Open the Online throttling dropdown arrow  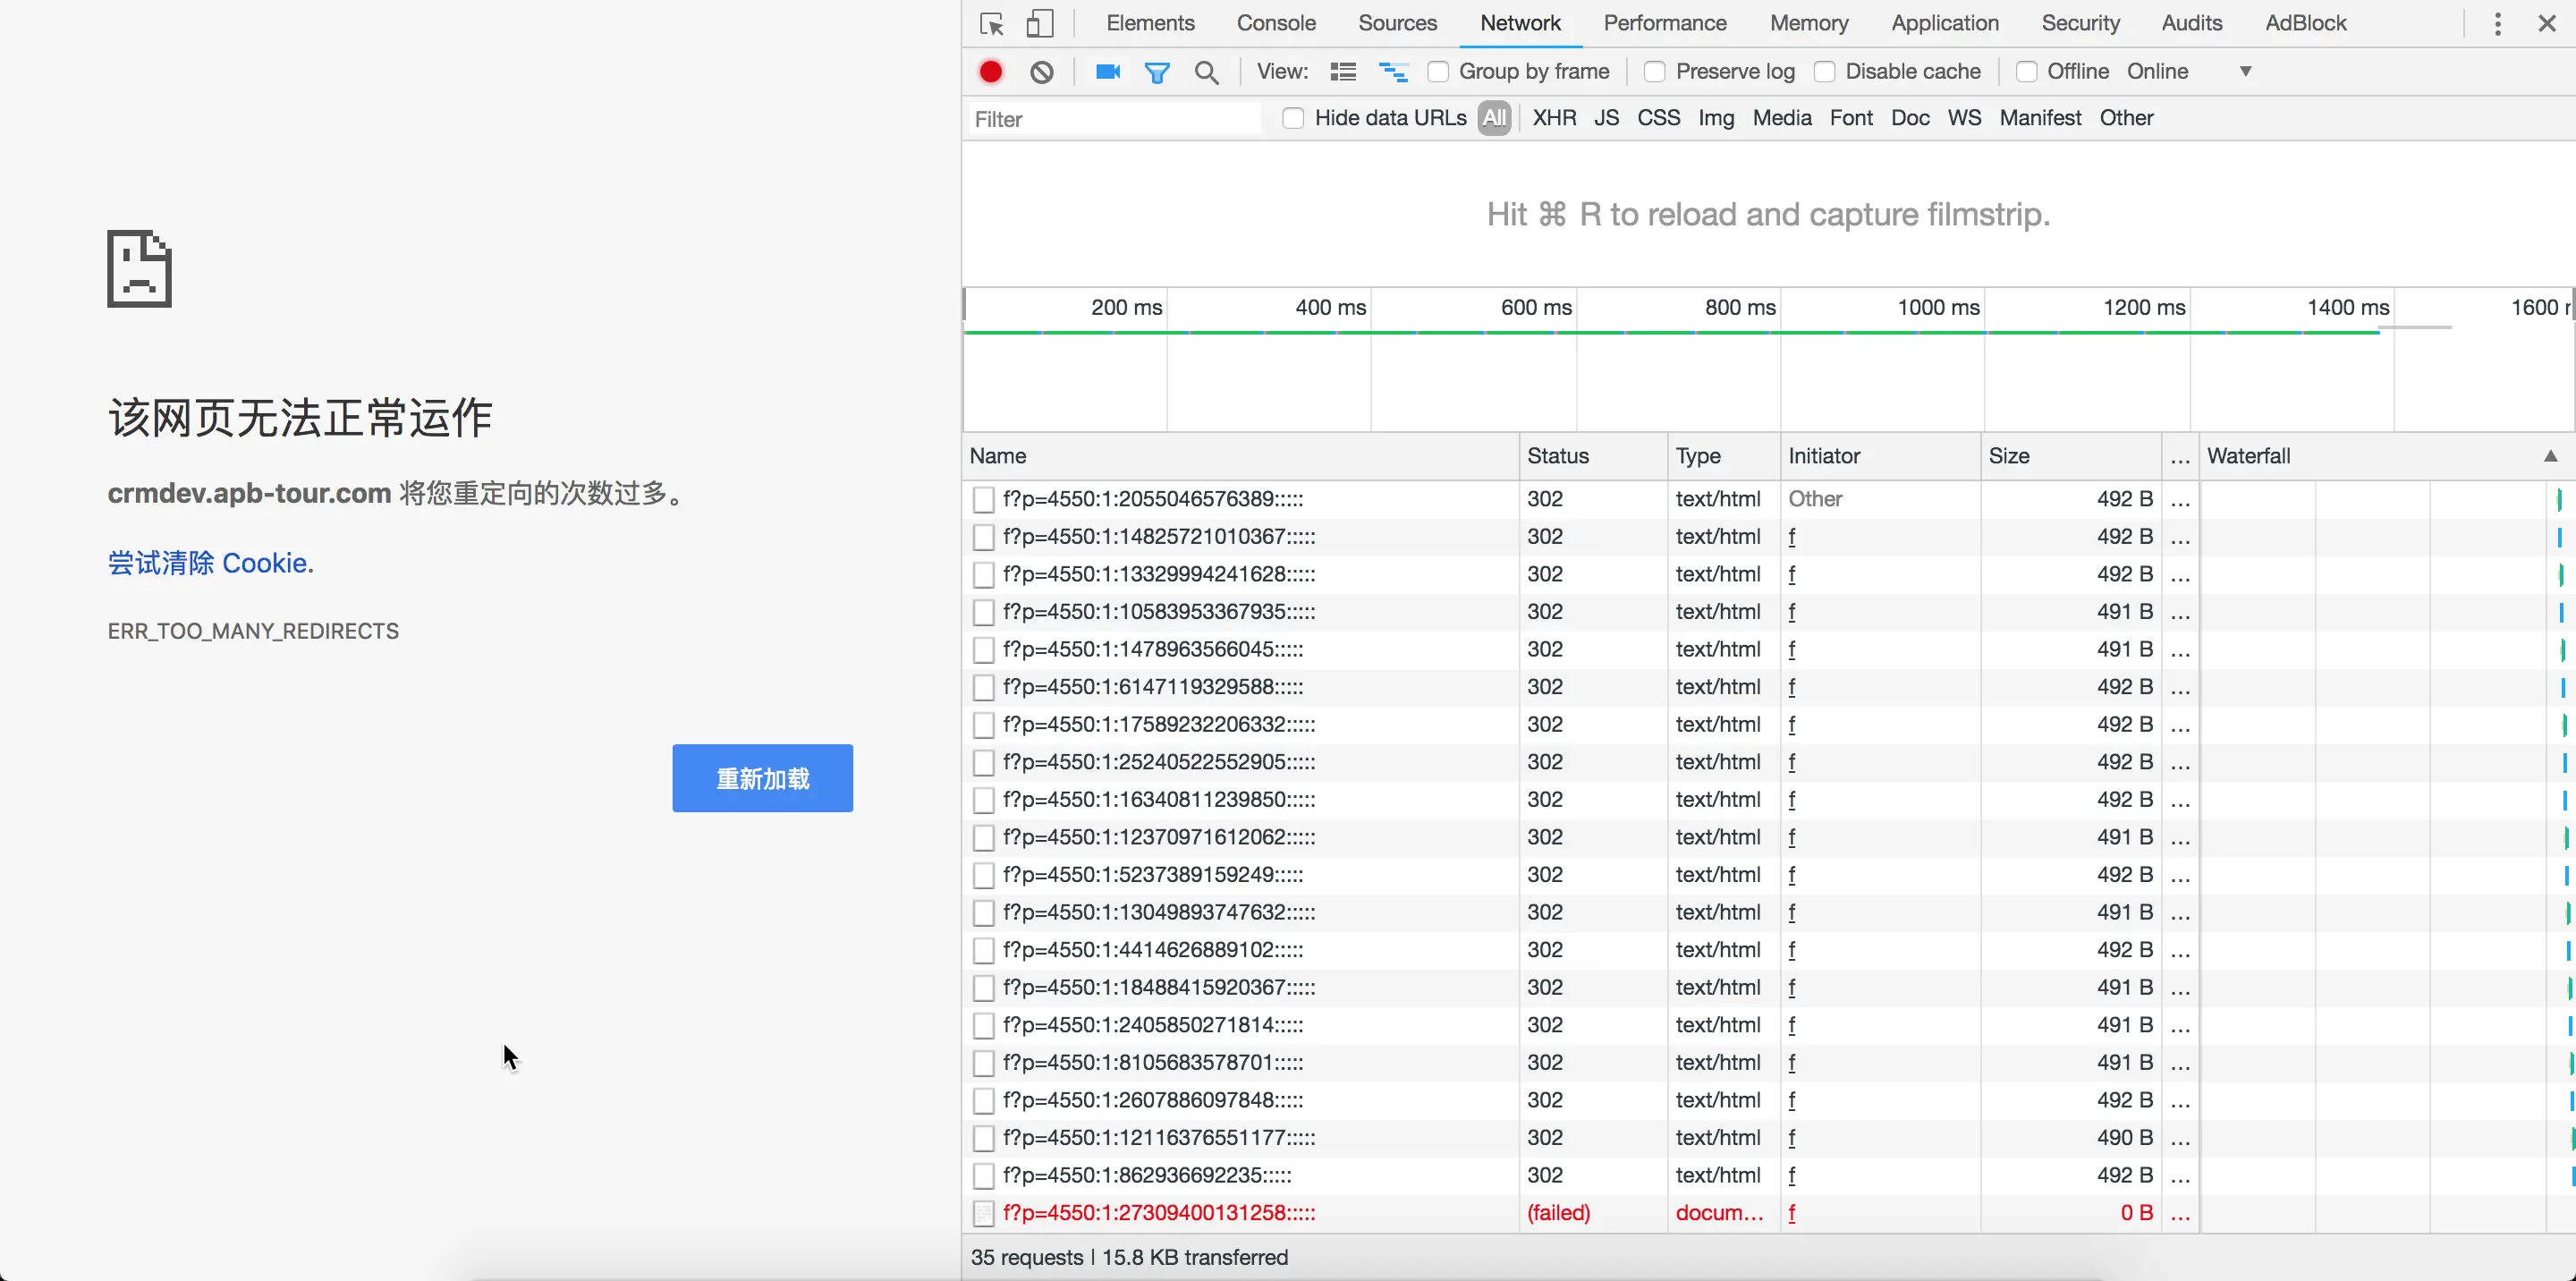pos(2245,72)
